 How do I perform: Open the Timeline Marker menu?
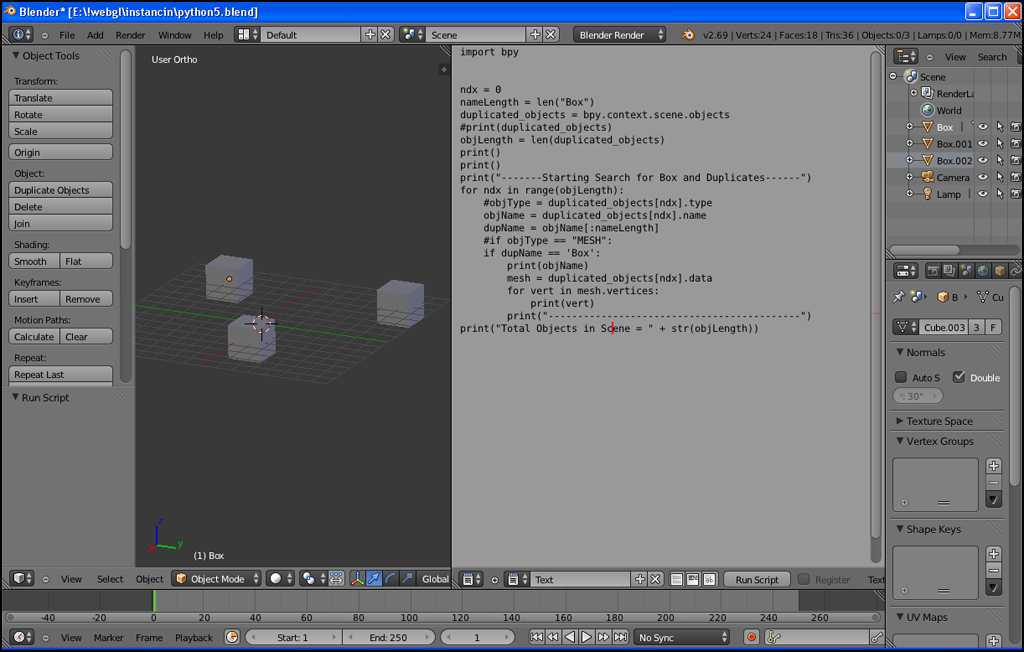coord(108,638)
